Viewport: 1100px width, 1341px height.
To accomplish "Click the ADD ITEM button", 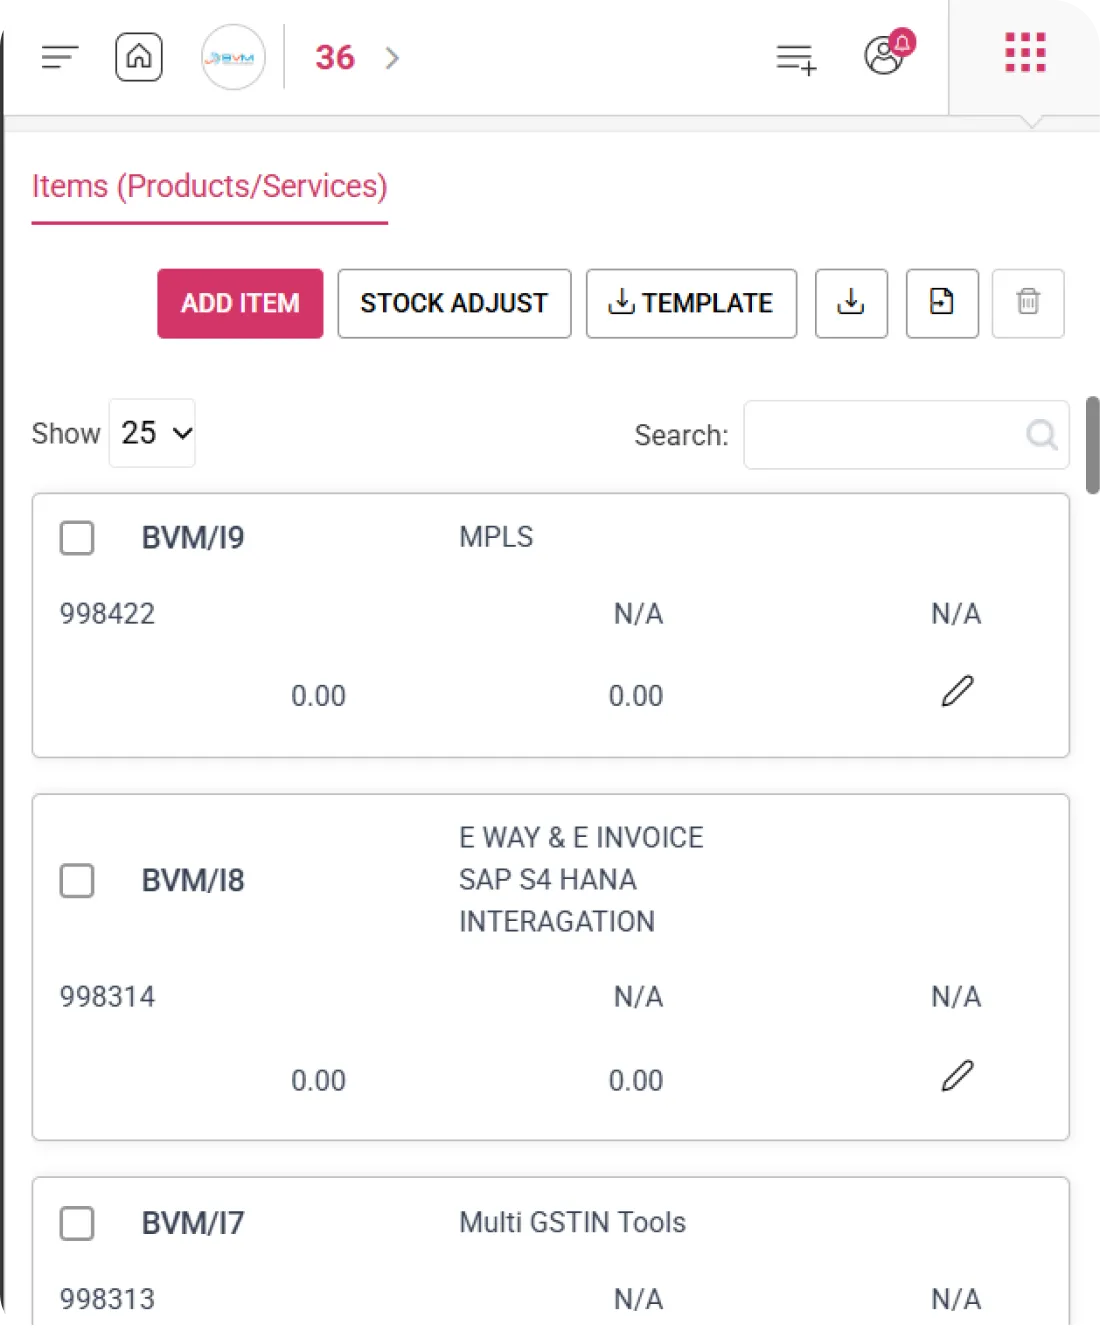I will (x=240, y=303).
